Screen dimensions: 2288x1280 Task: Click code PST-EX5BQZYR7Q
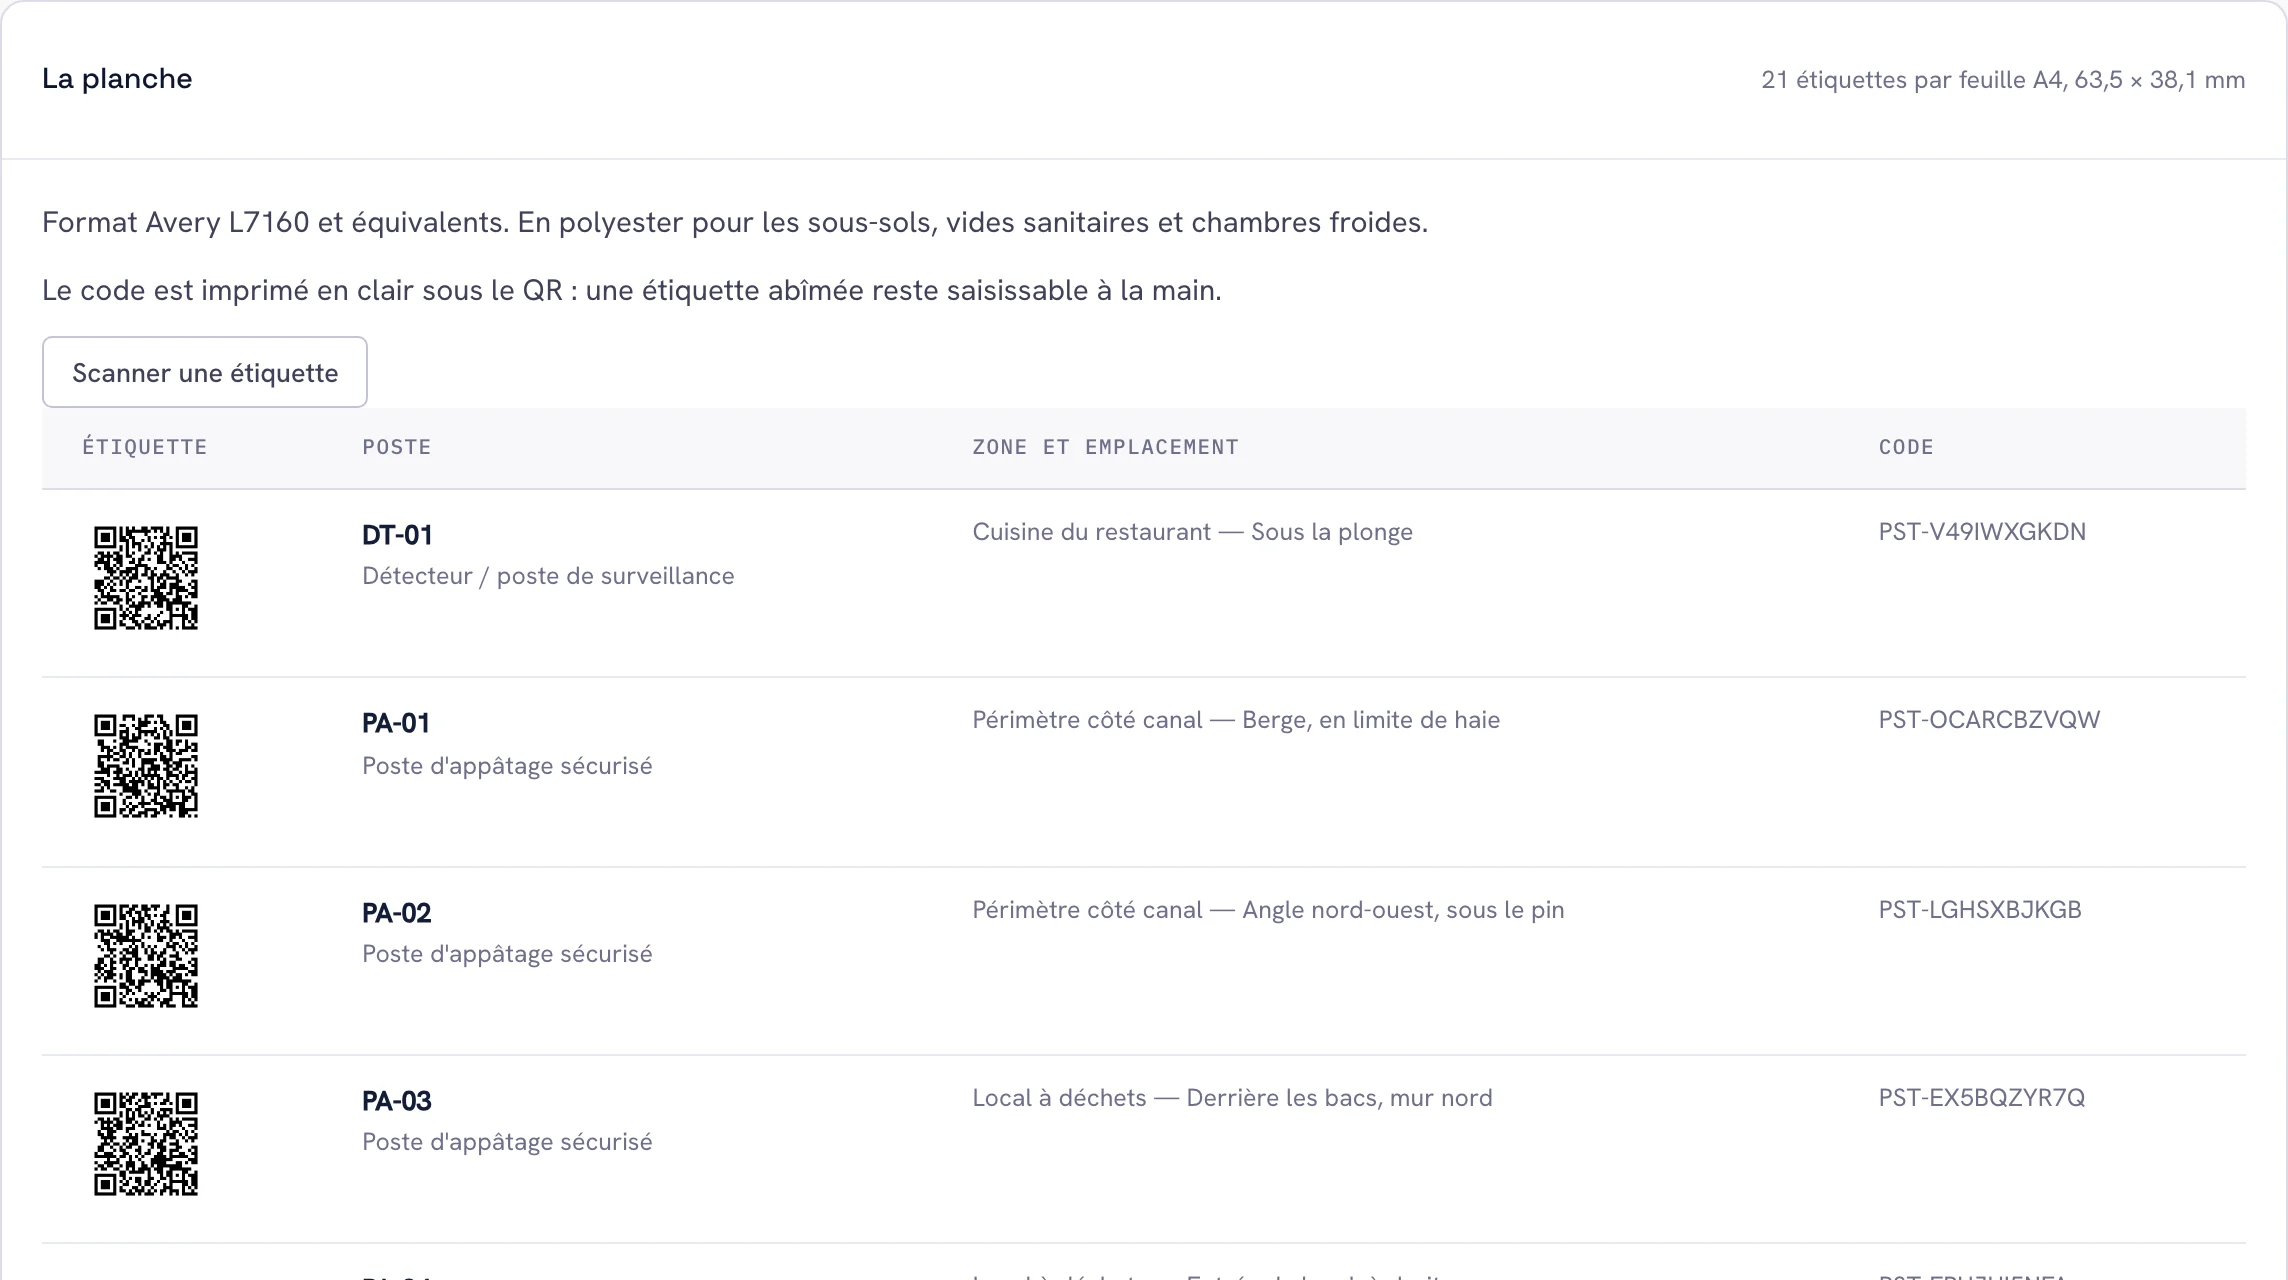(1982, 1098)
